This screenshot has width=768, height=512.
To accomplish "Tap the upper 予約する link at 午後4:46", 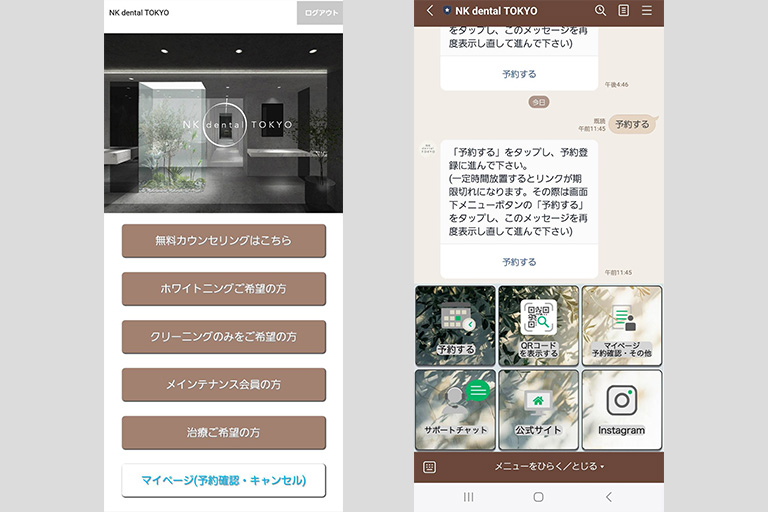I will pyautogui.click(x=519, y=74).
